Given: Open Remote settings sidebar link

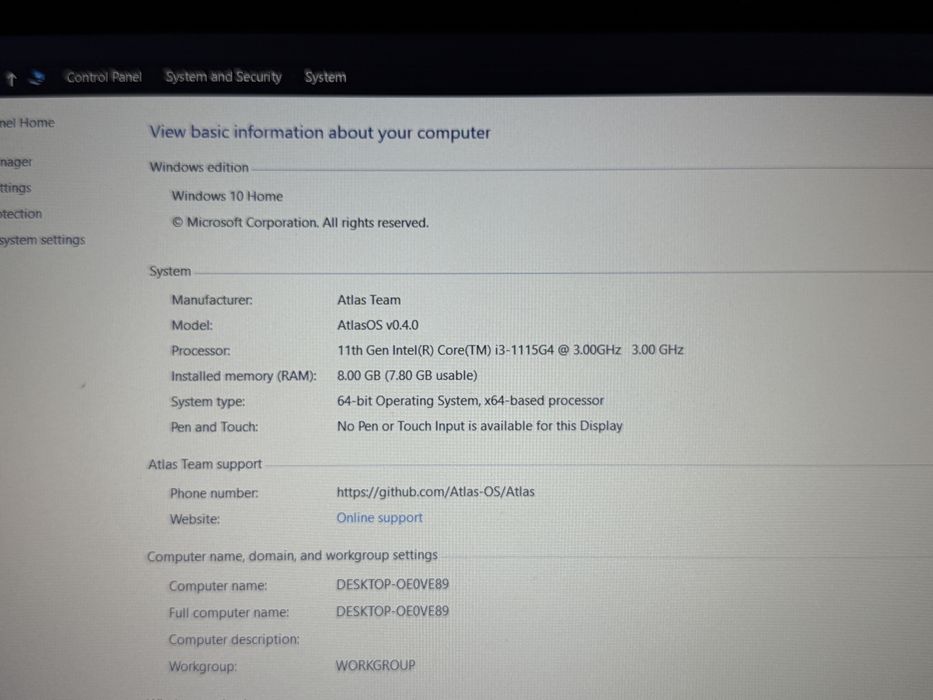Looking at the screenshot, I should point(15,188).
